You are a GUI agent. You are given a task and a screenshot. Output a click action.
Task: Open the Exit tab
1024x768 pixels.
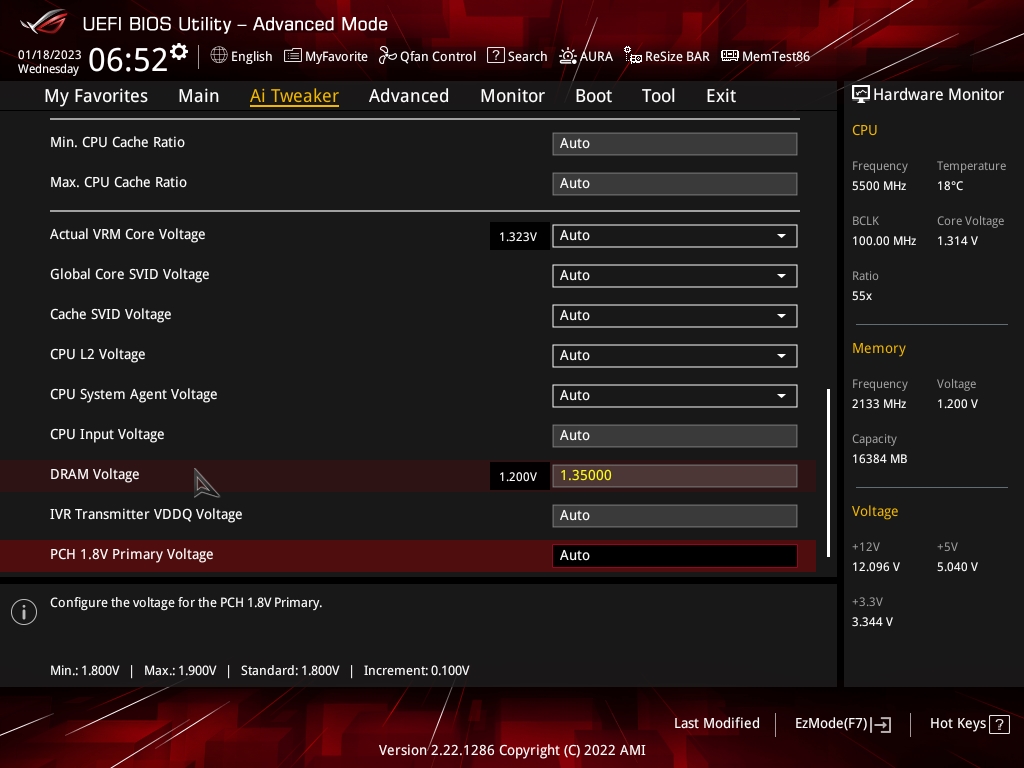pos(721,96)
